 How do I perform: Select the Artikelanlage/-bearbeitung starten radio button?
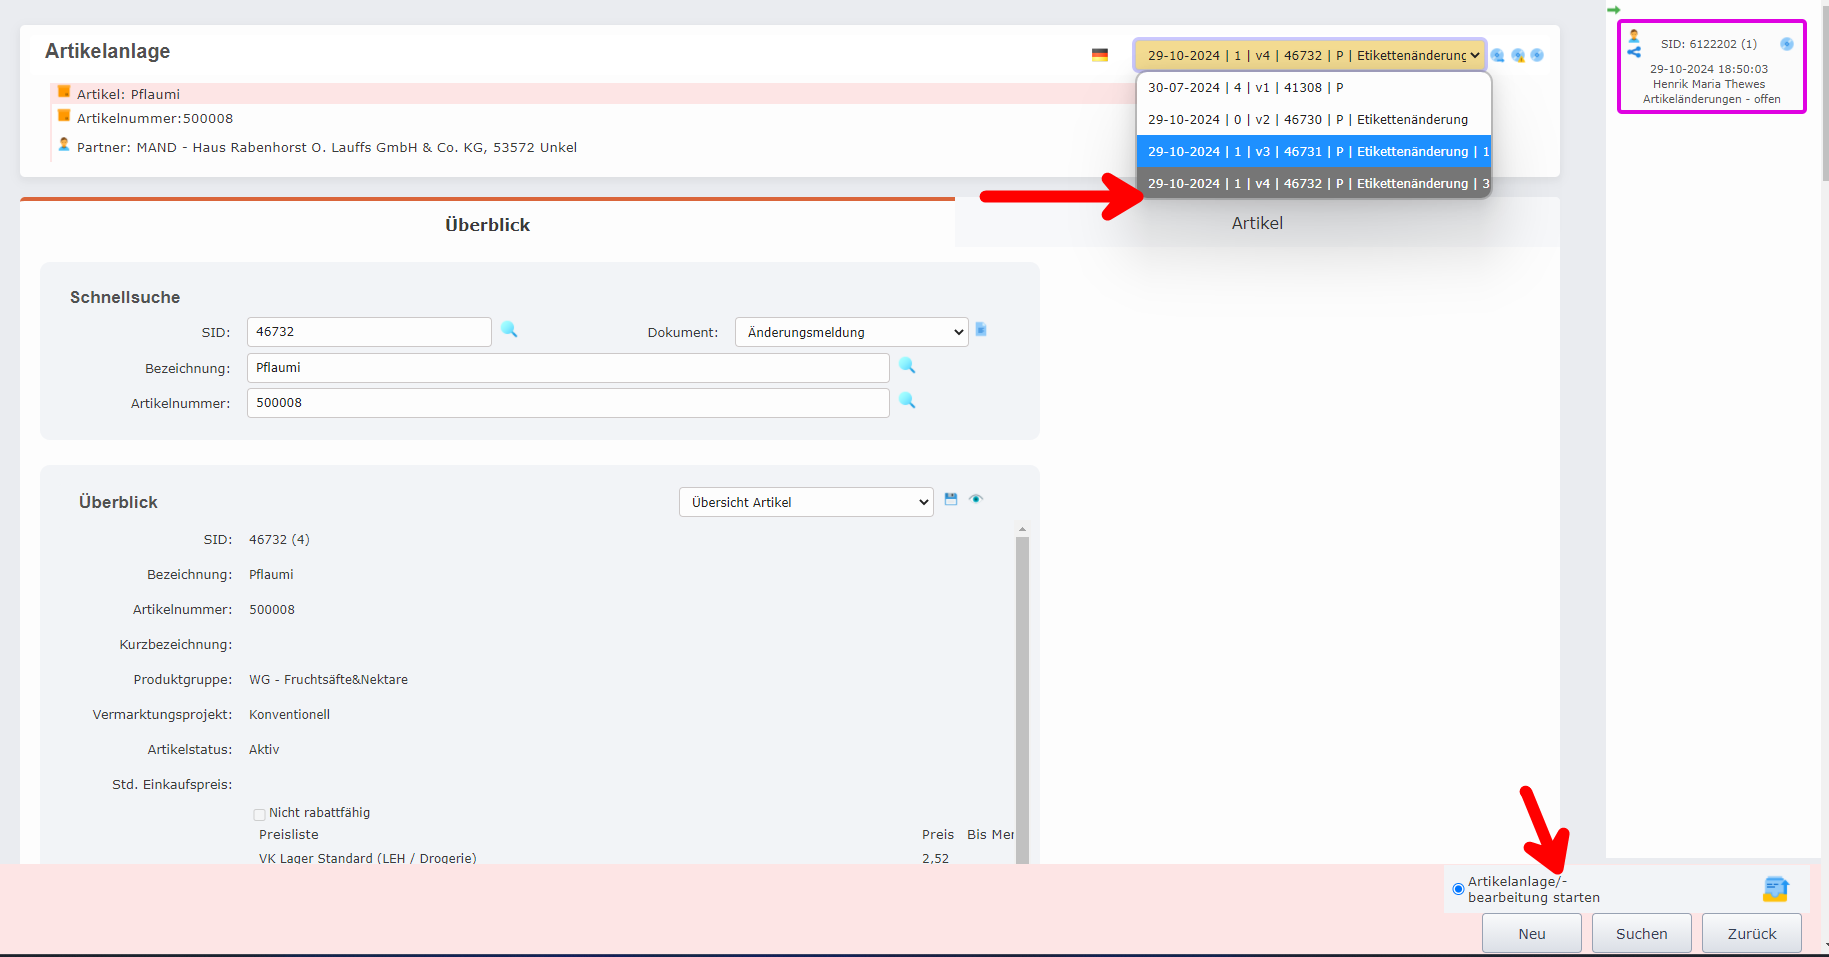(1458, 889)
